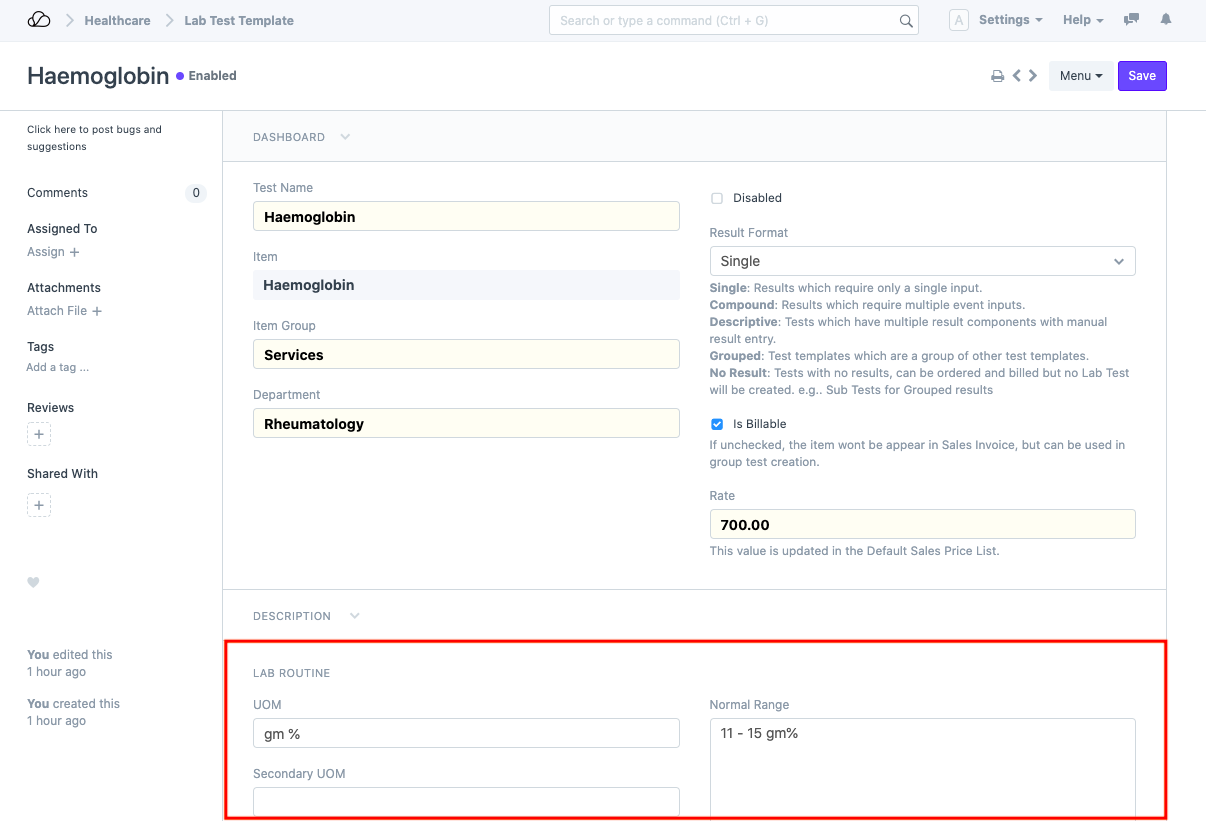The height and width of the screenshot is (821, 1206).
Task: Click the Healthcare breadcrumb link
Action: (x=117, y=20)
